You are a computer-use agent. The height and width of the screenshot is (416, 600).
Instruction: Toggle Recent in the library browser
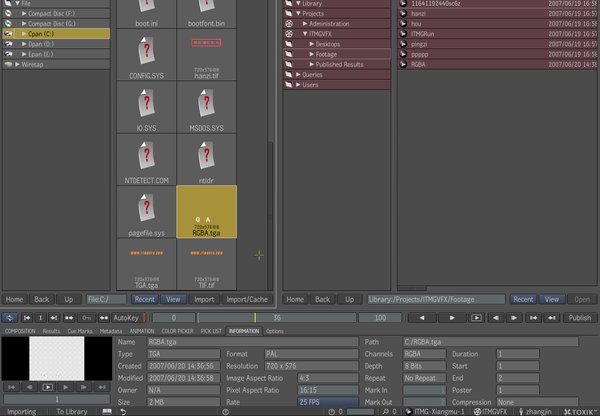522,299
